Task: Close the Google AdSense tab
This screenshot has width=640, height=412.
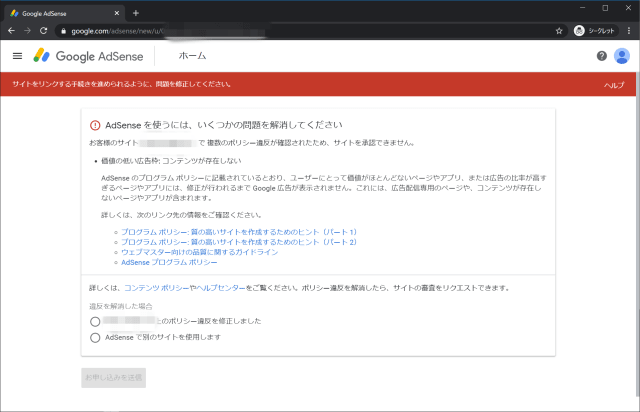Action: coord(117,13)
